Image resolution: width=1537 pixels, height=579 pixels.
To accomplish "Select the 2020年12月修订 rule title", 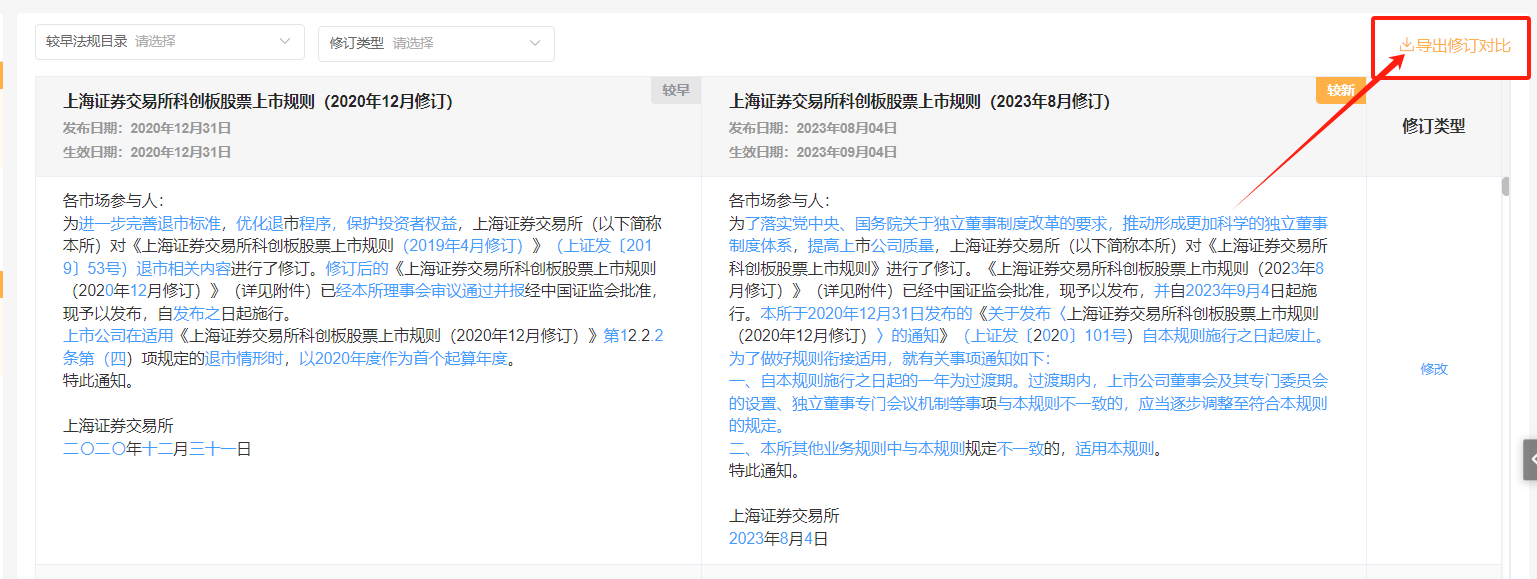I will [258, 101].
